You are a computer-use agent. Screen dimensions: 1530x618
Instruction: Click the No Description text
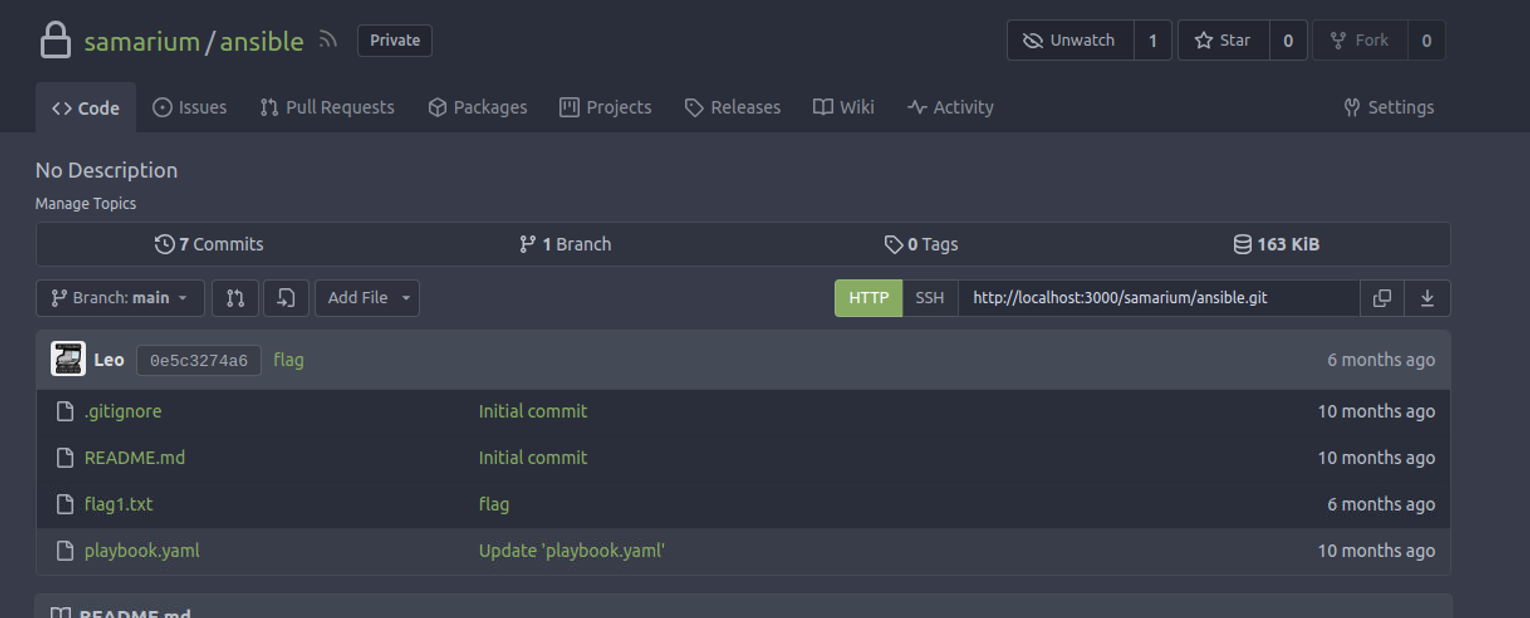(x=106, y=170)
